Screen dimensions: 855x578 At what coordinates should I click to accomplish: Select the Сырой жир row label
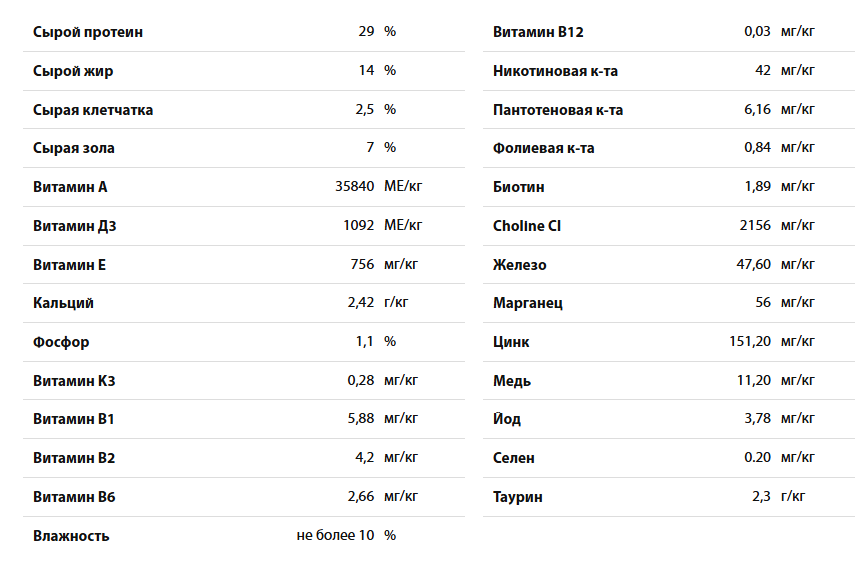[x=73, y=71]
